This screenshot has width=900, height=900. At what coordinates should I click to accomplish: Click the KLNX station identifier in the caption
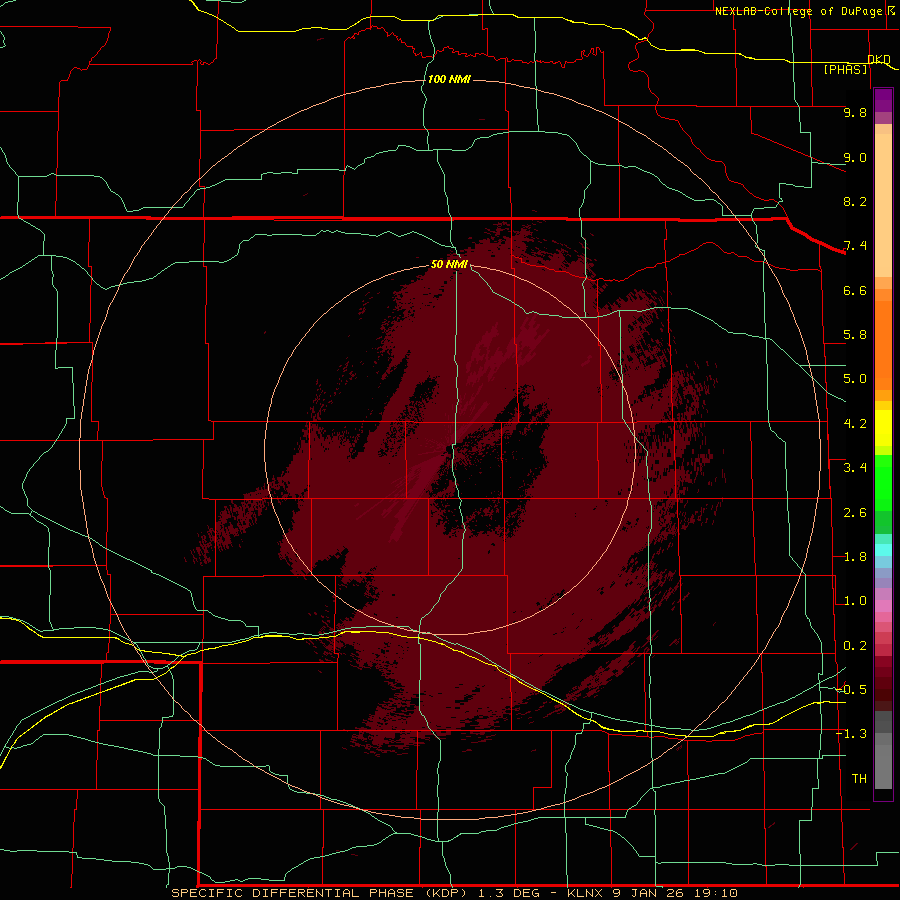585,893
